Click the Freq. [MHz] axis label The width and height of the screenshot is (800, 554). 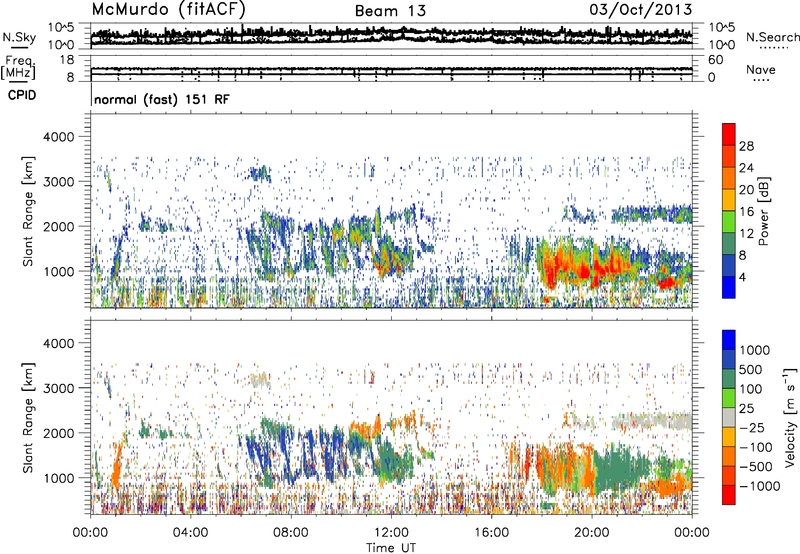click(18, 67)
